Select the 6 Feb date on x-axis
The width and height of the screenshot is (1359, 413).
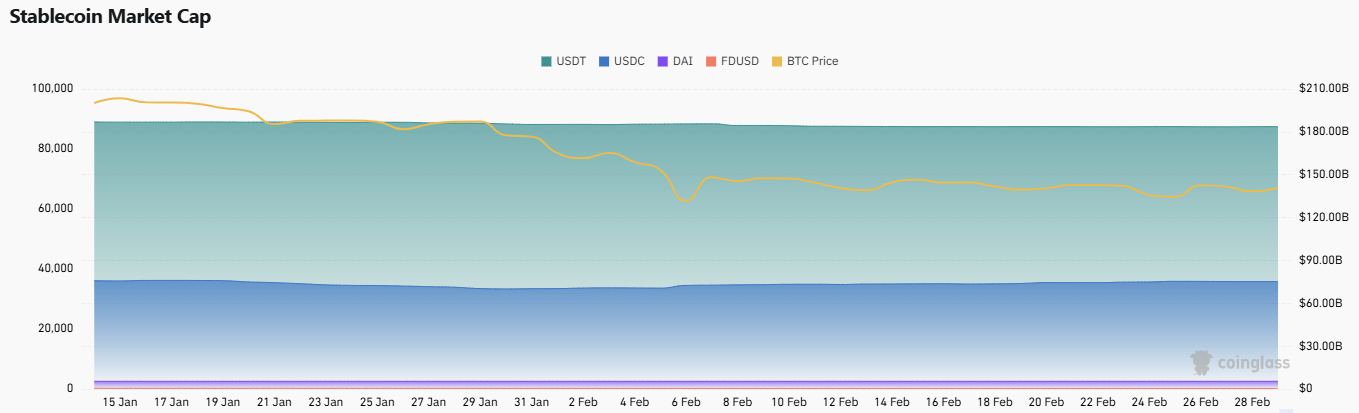pyautogui.click(x=686, y=402)
